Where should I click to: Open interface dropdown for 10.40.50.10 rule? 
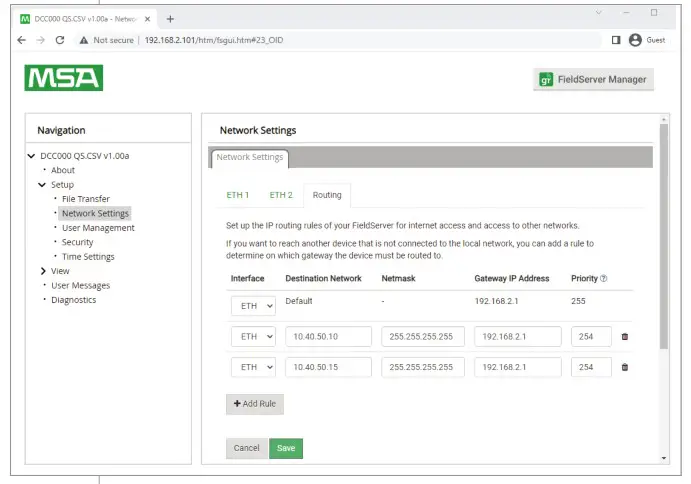coord(253,337)
